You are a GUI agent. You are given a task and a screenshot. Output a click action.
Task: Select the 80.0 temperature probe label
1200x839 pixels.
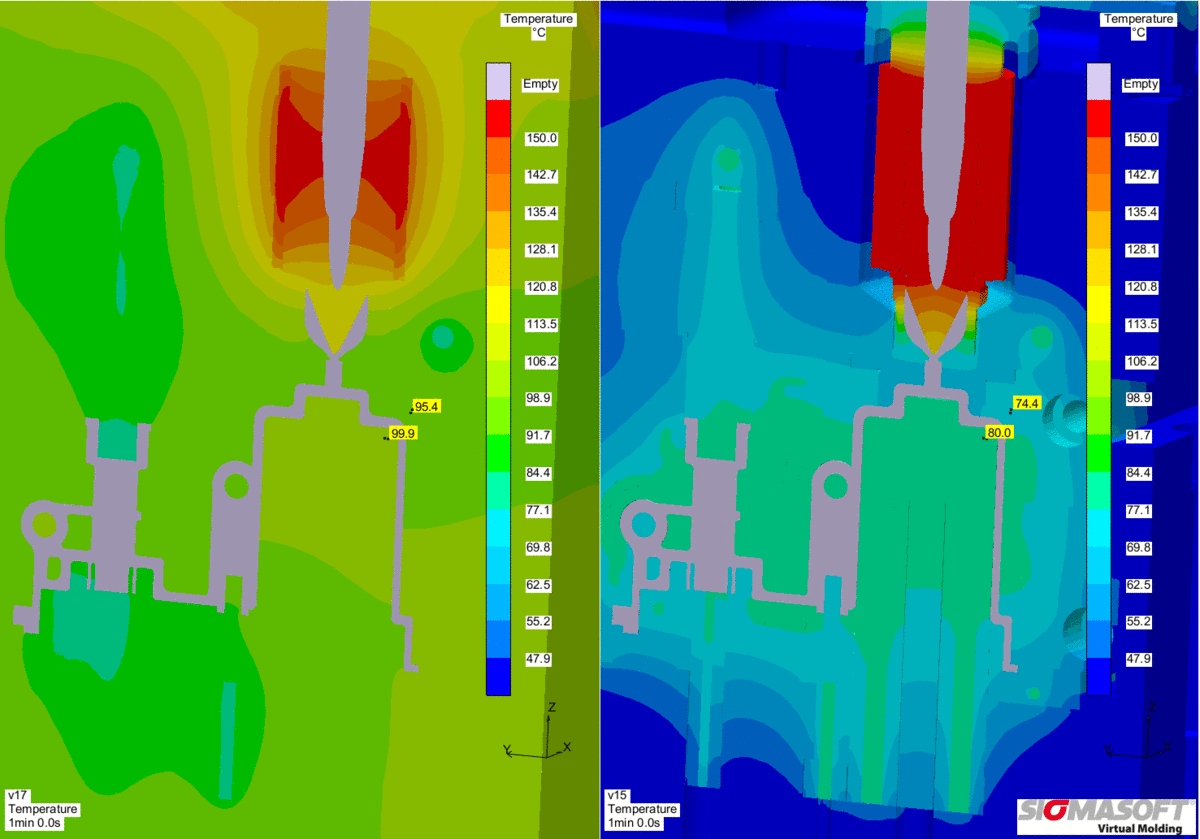(999, 432)
